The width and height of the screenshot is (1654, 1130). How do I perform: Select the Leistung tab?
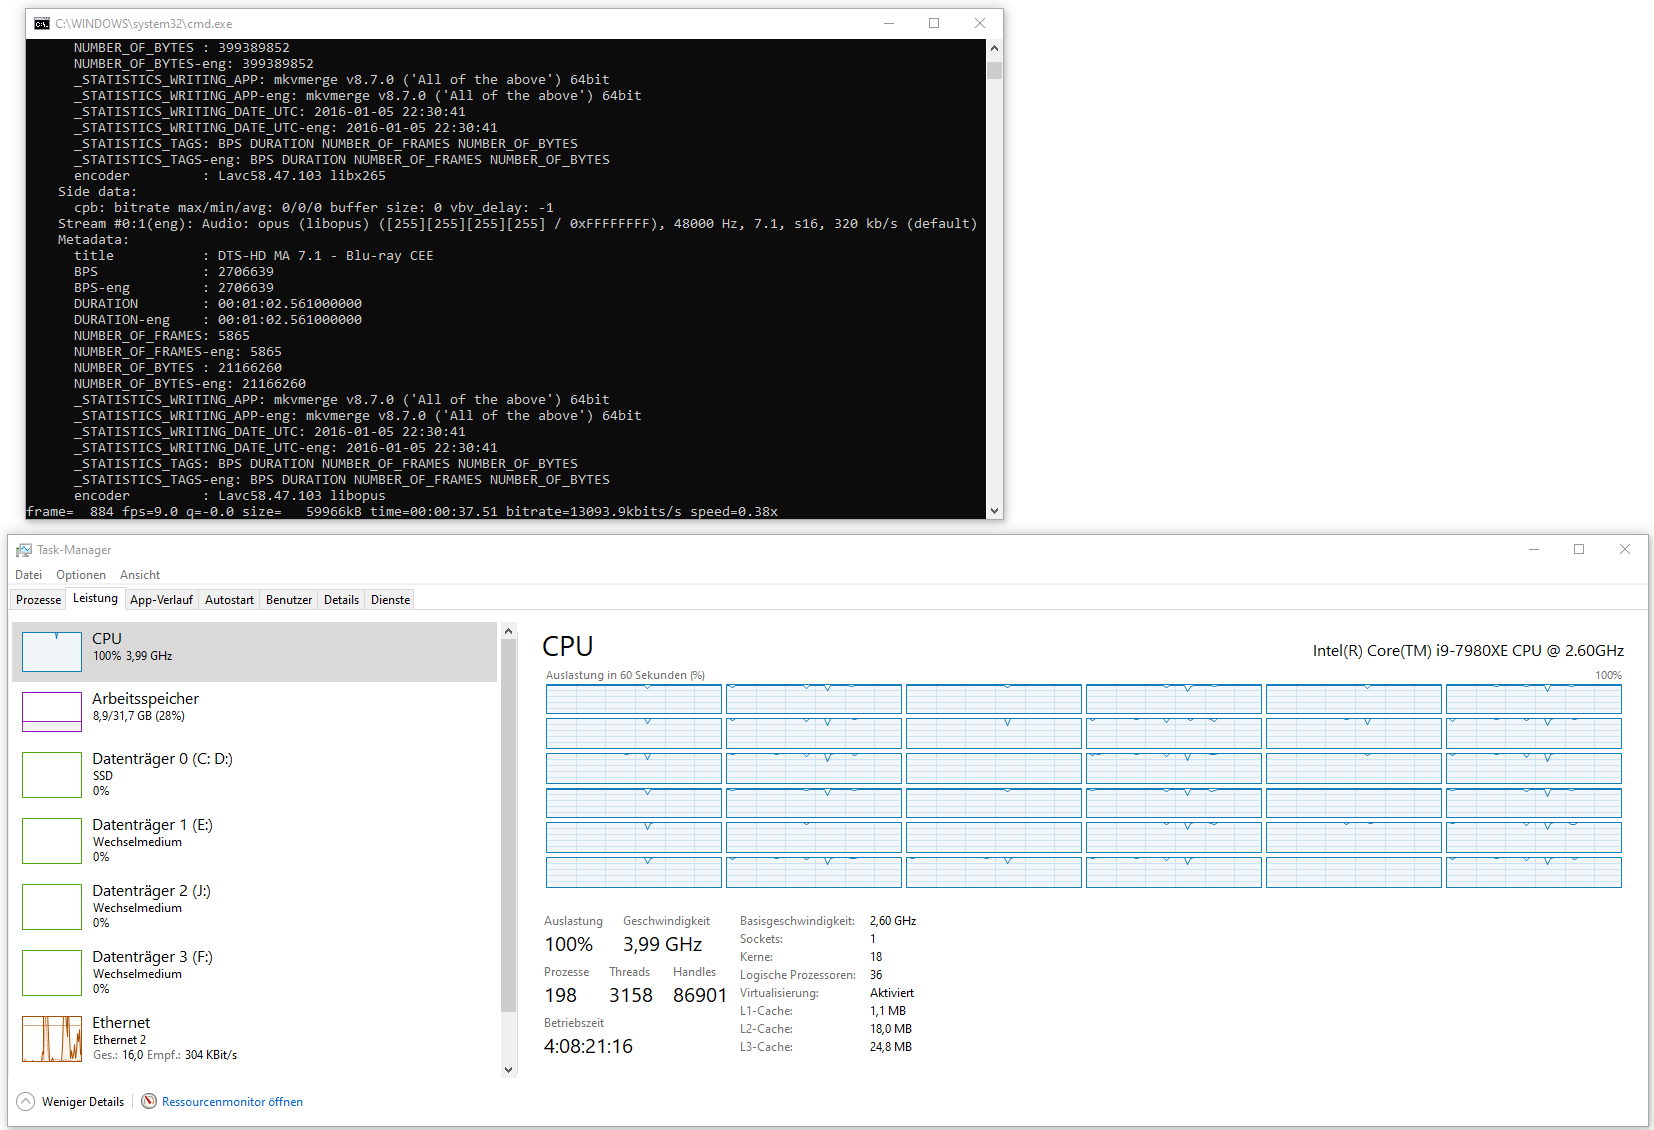point(96,598)
